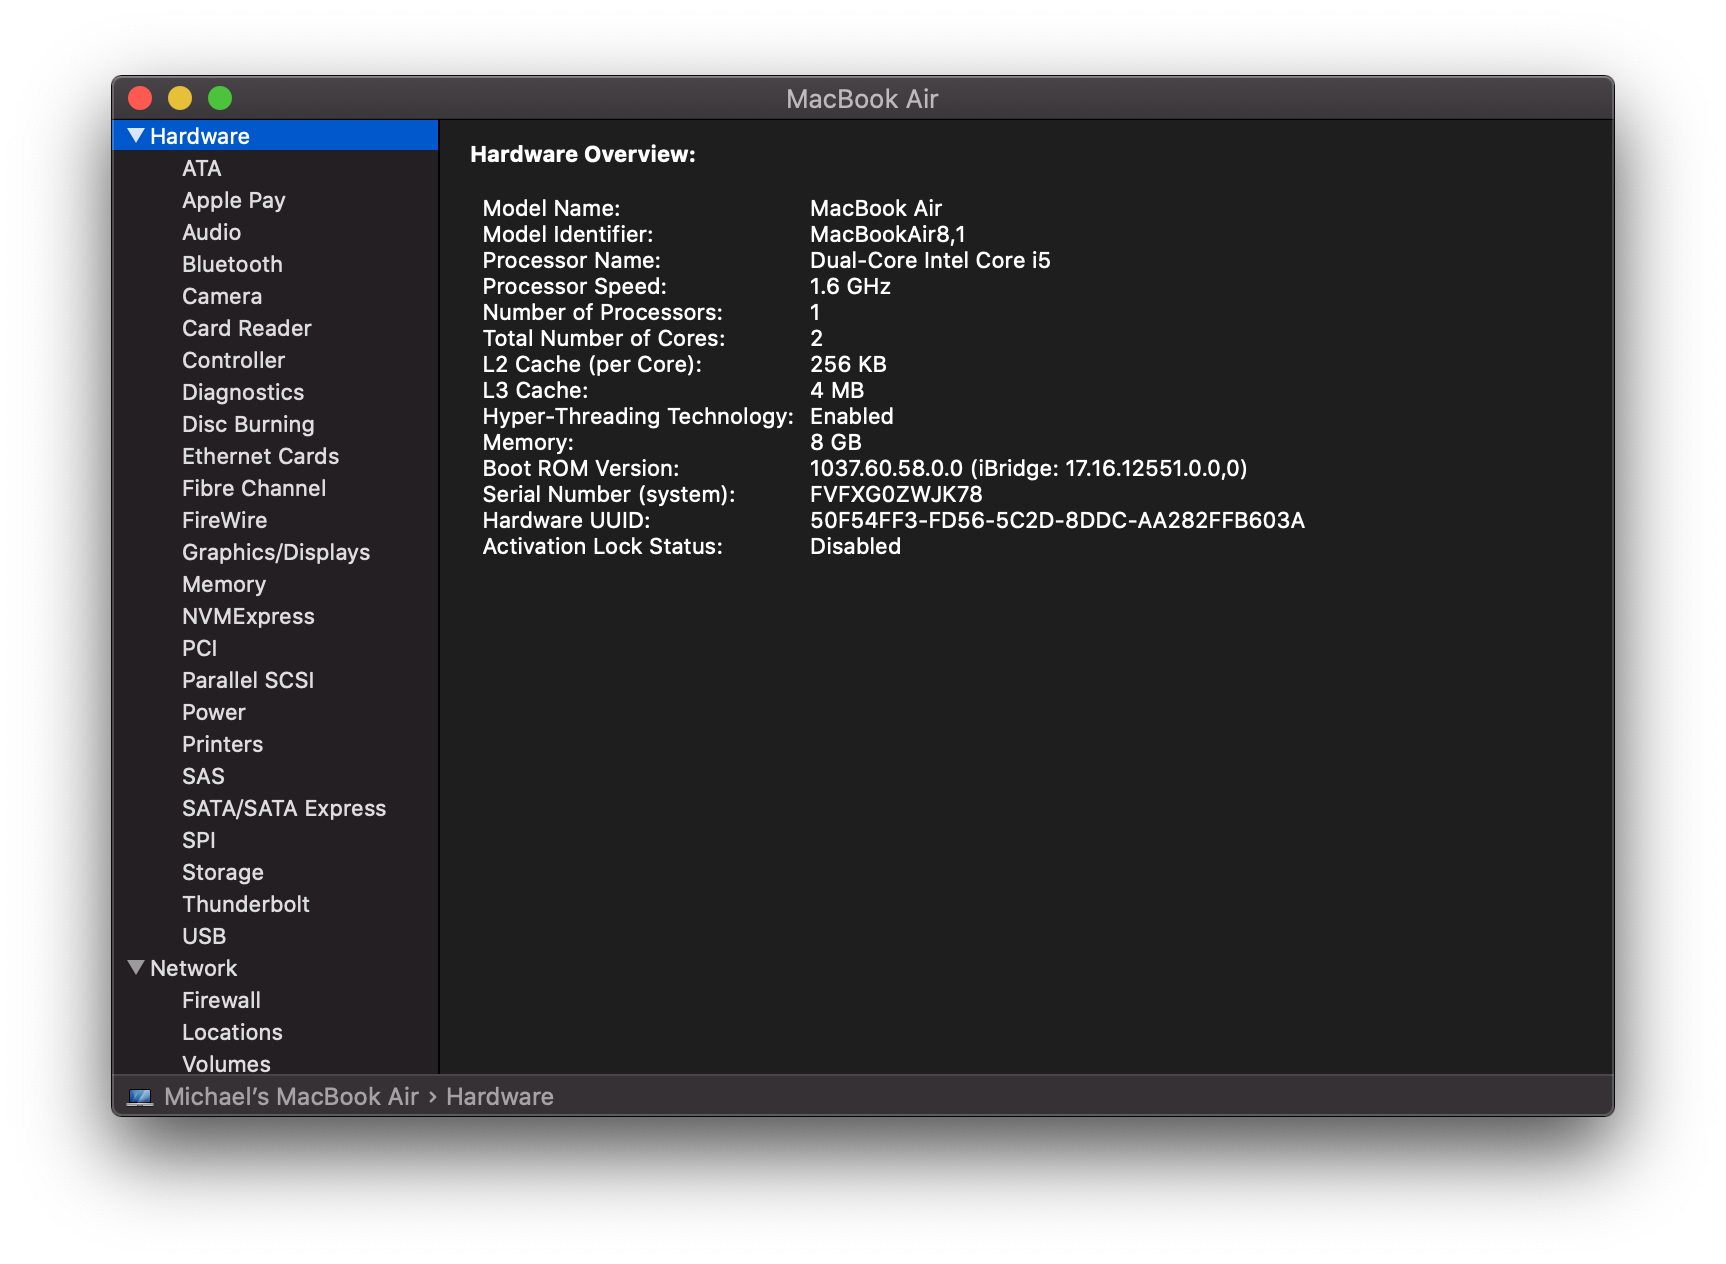Image resolution: width=1726 pixels, height=1264 pixels.
Task: Select Camera in the sidebar
Action: click(222, 296)
